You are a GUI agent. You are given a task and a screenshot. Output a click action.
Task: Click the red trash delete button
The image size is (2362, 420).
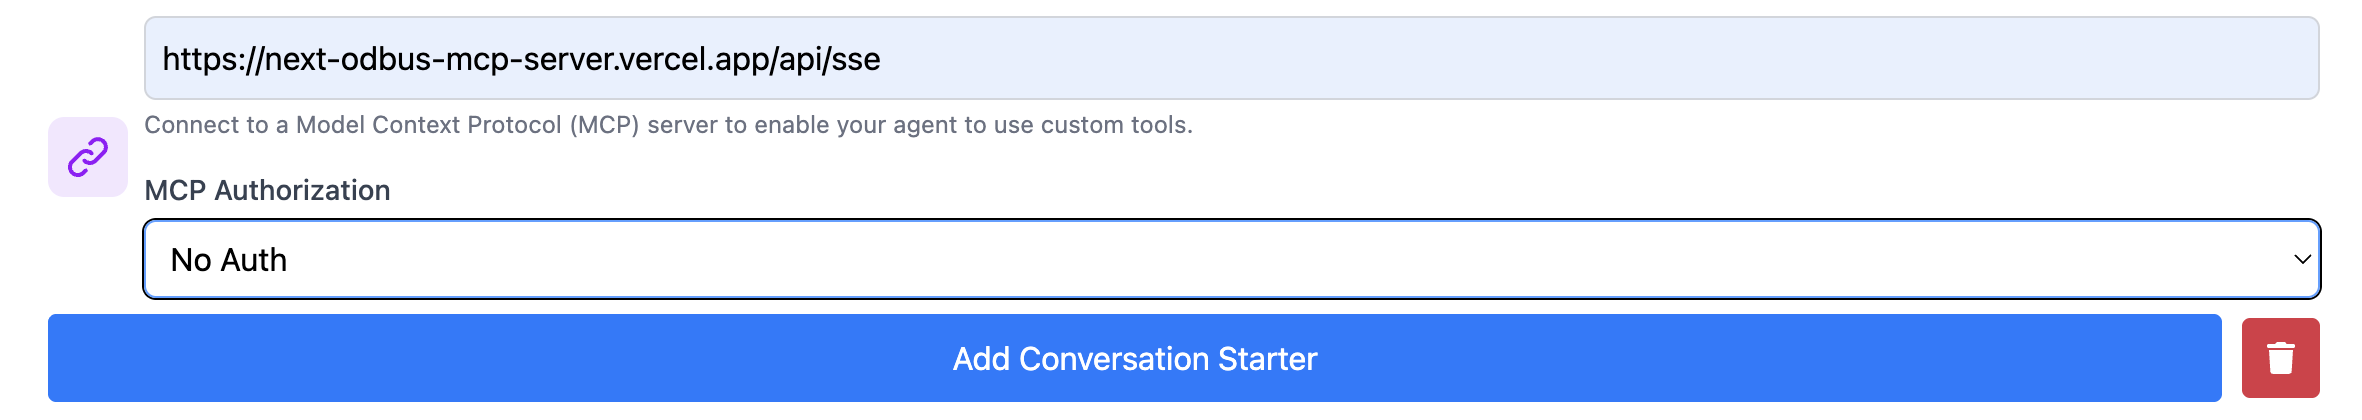(2280, 358)
